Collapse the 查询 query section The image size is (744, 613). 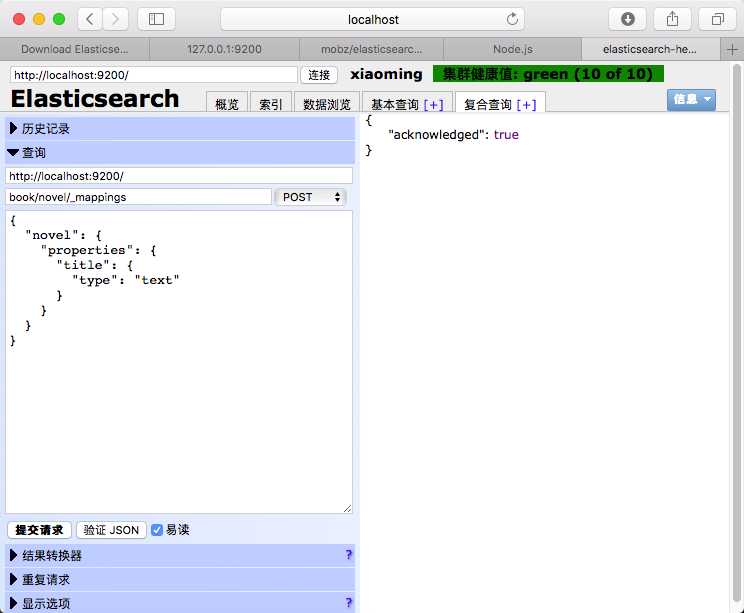(x=180, y=152)
